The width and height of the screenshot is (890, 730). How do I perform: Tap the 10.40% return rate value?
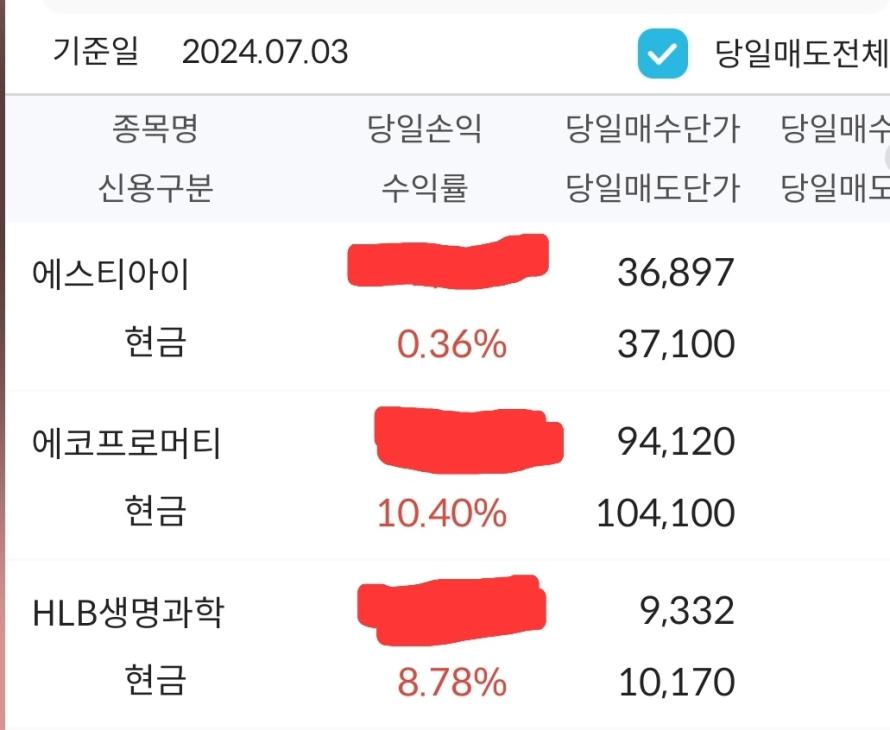pos(441,514)
